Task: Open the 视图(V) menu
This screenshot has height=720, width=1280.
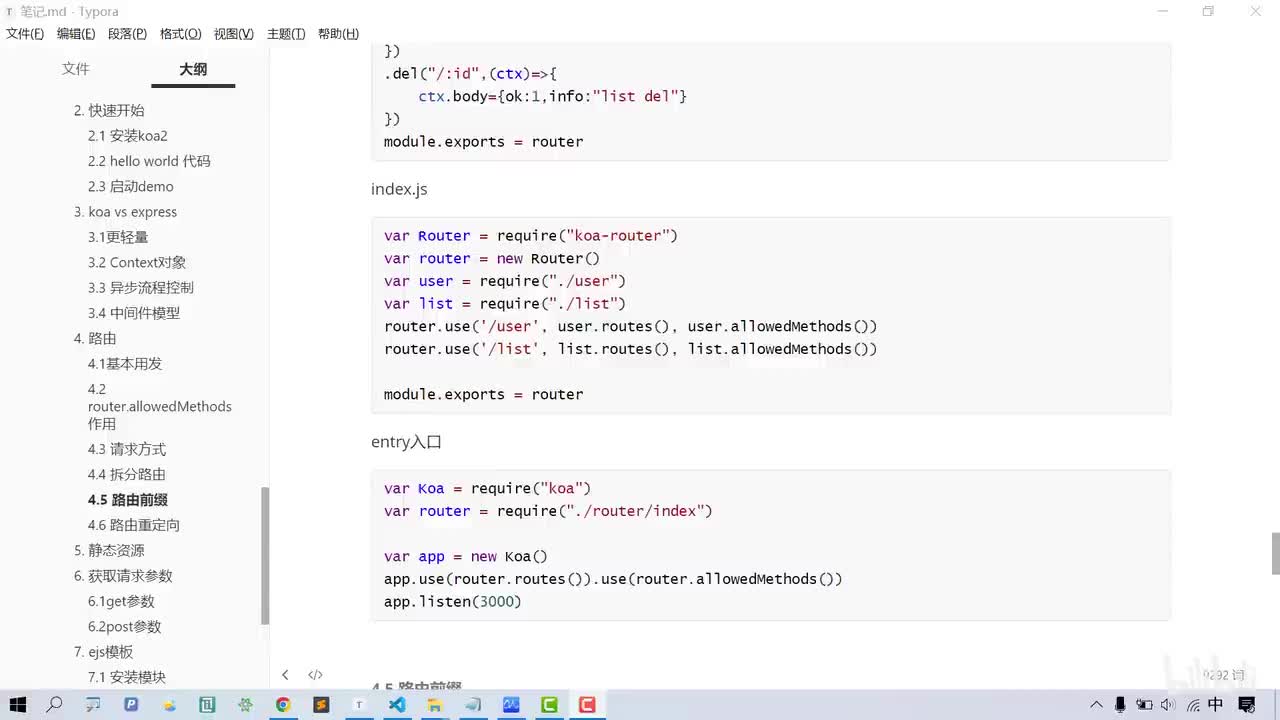Action: [233, 34]
